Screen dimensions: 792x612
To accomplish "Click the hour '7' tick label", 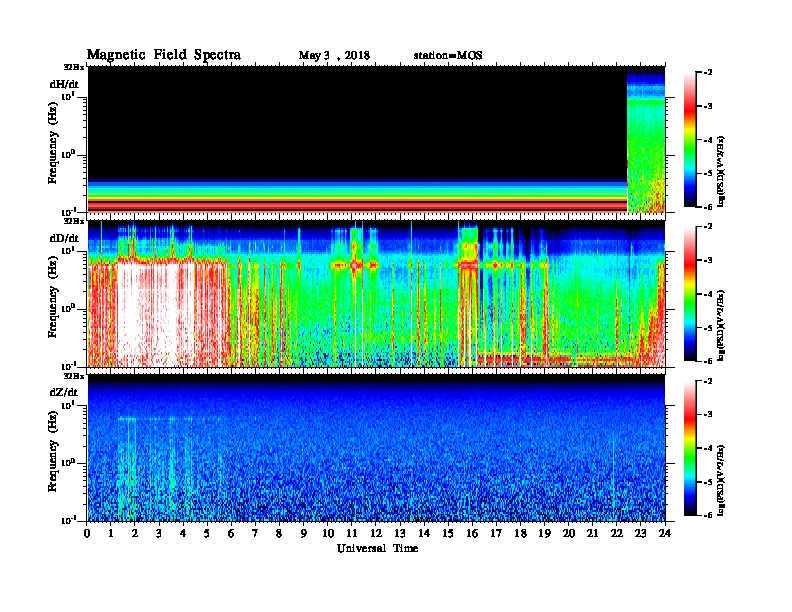I will (256, 533).
